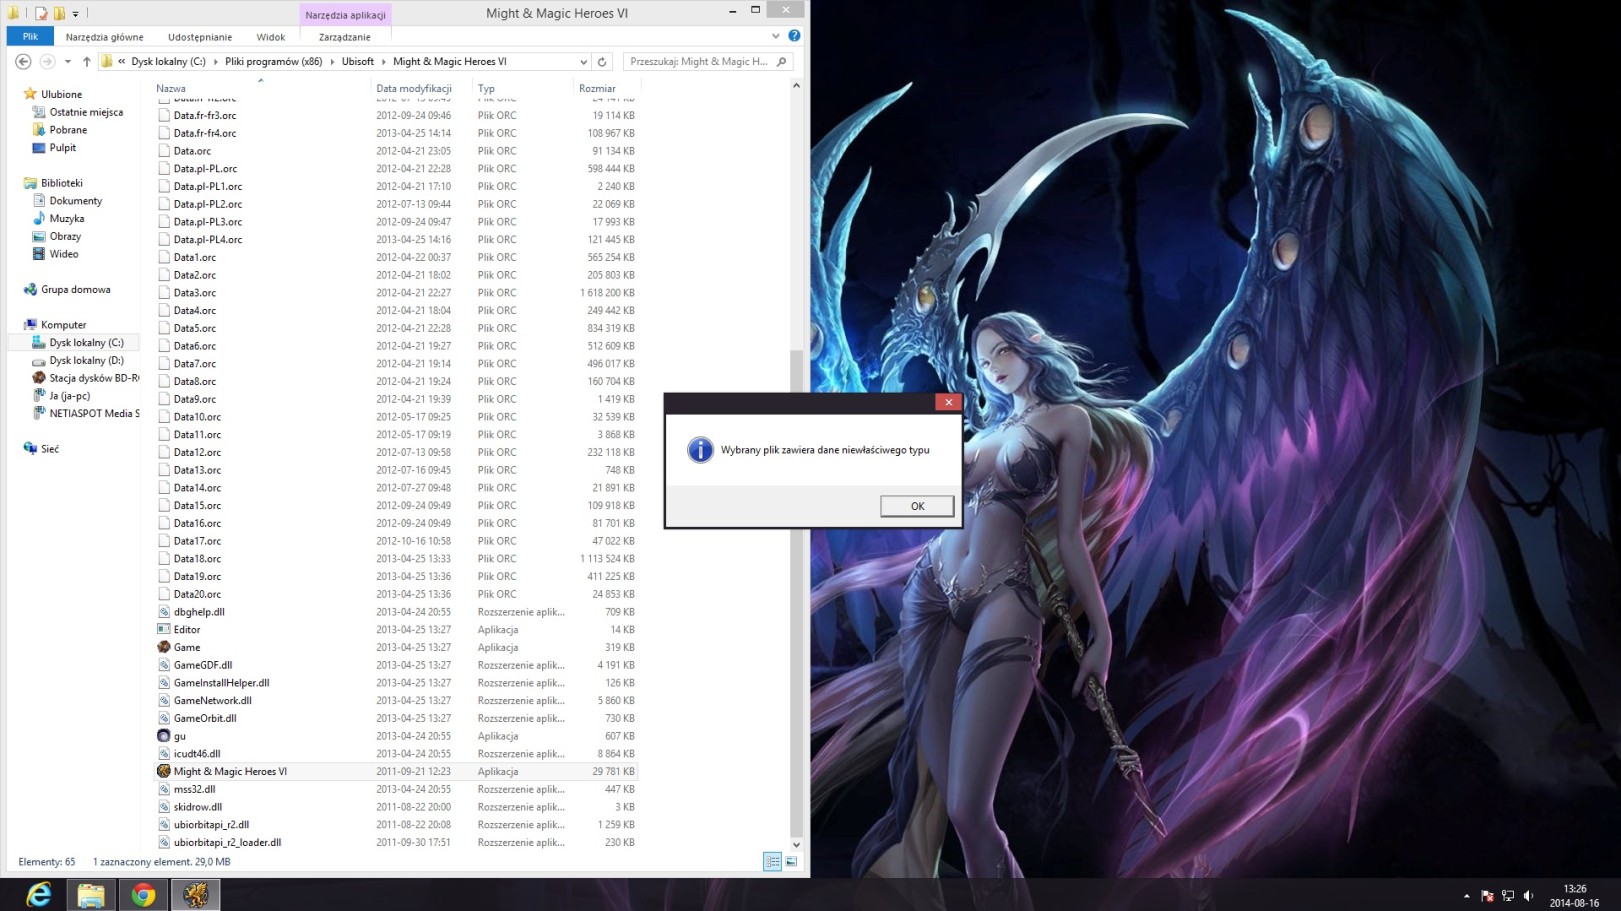Go back with the back arrow

pyautogui.click(x=23, y=62)
